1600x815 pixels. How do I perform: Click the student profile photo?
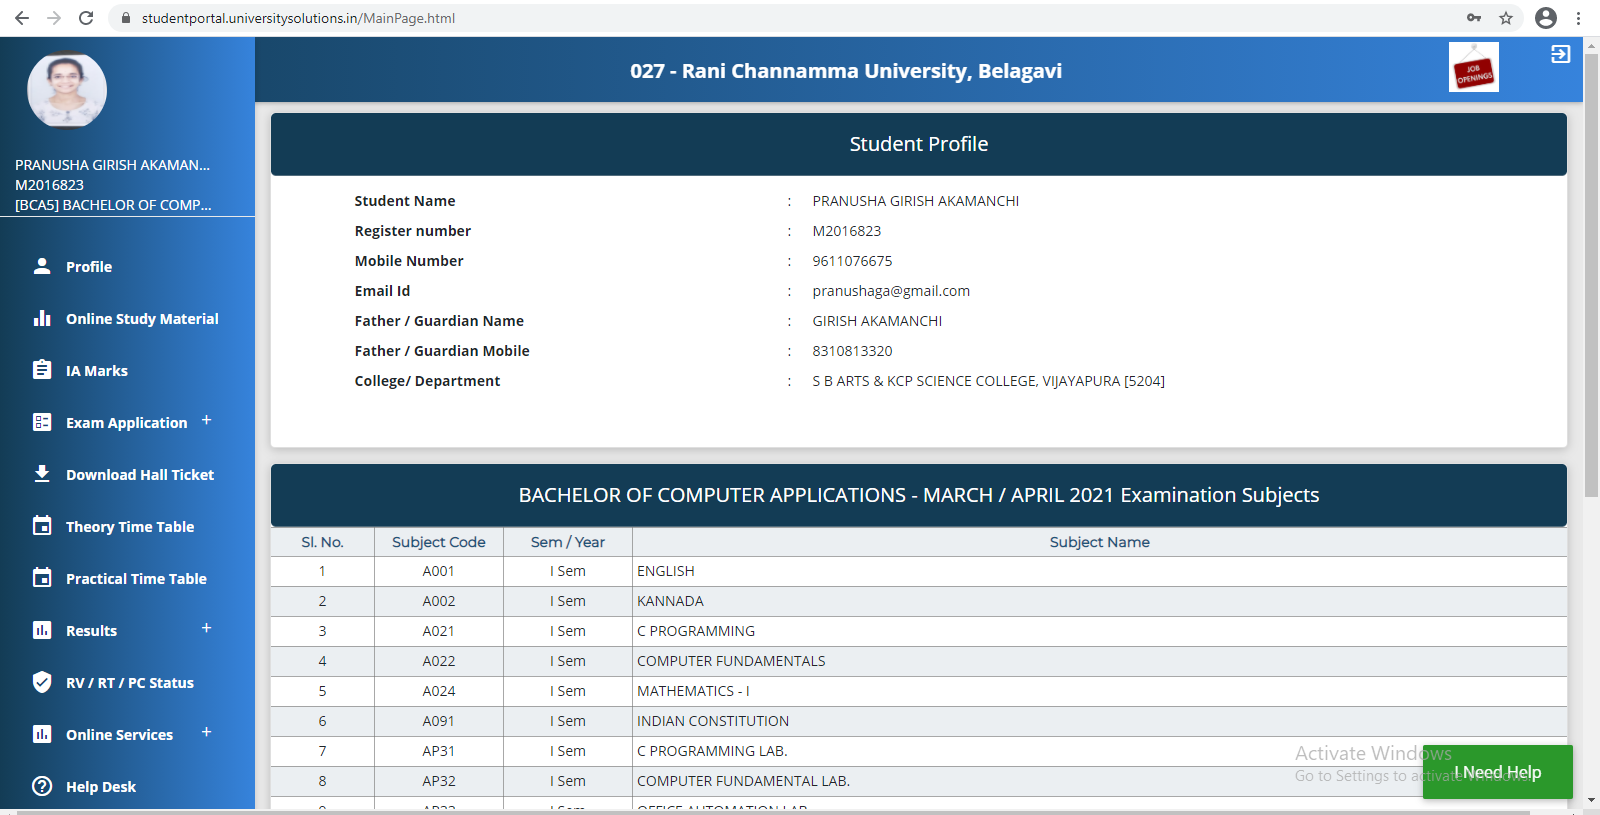(x=67, y=90)
